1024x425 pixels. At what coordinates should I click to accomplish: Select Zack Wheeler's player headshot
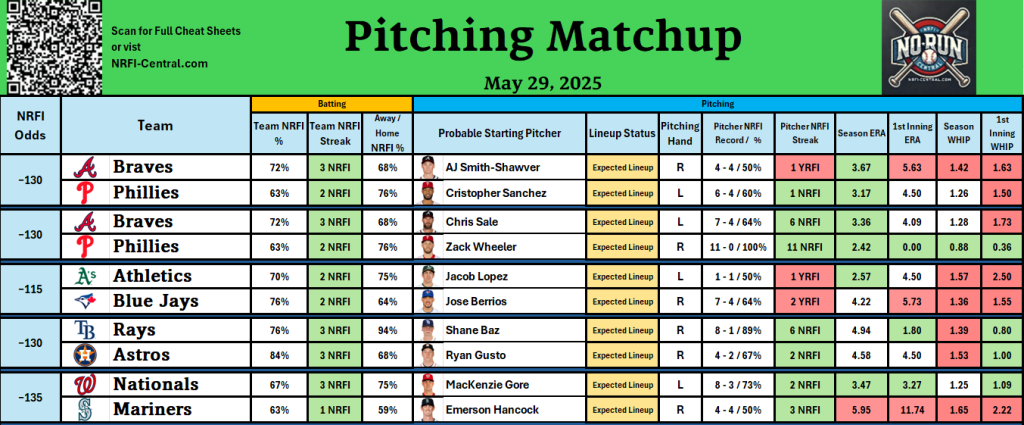[x=428, y=247]
